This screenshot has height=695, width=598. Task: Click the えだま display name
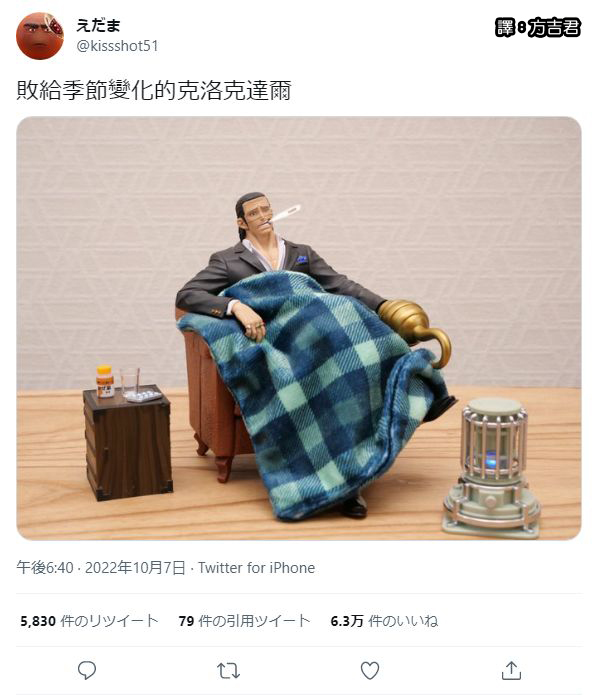[98, 26]
